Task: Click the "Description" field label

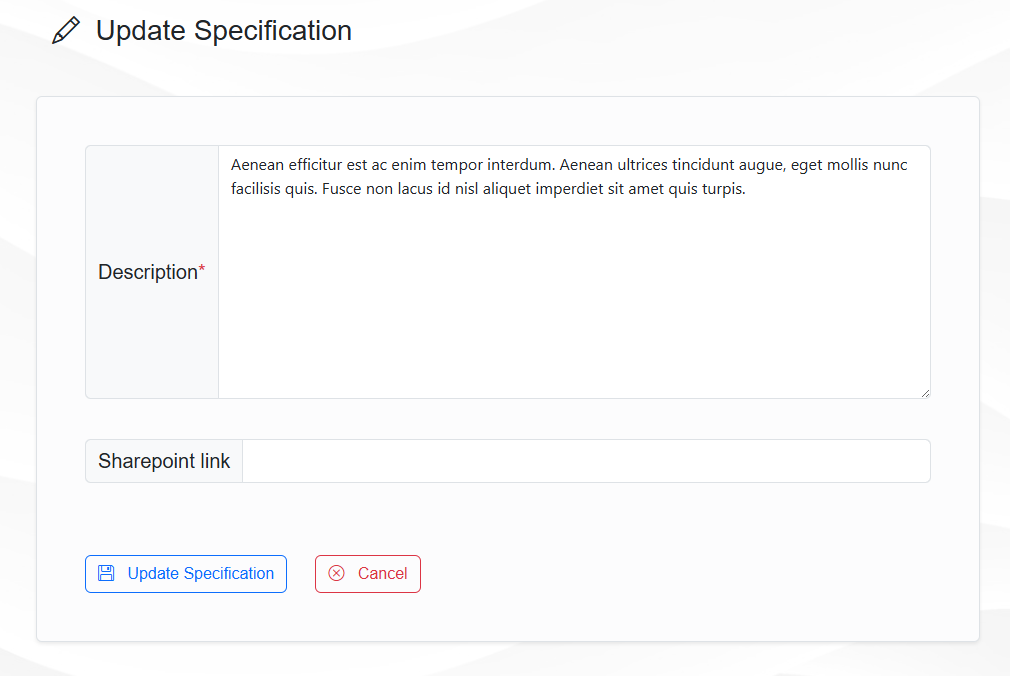Action: [x=148, y=272]
